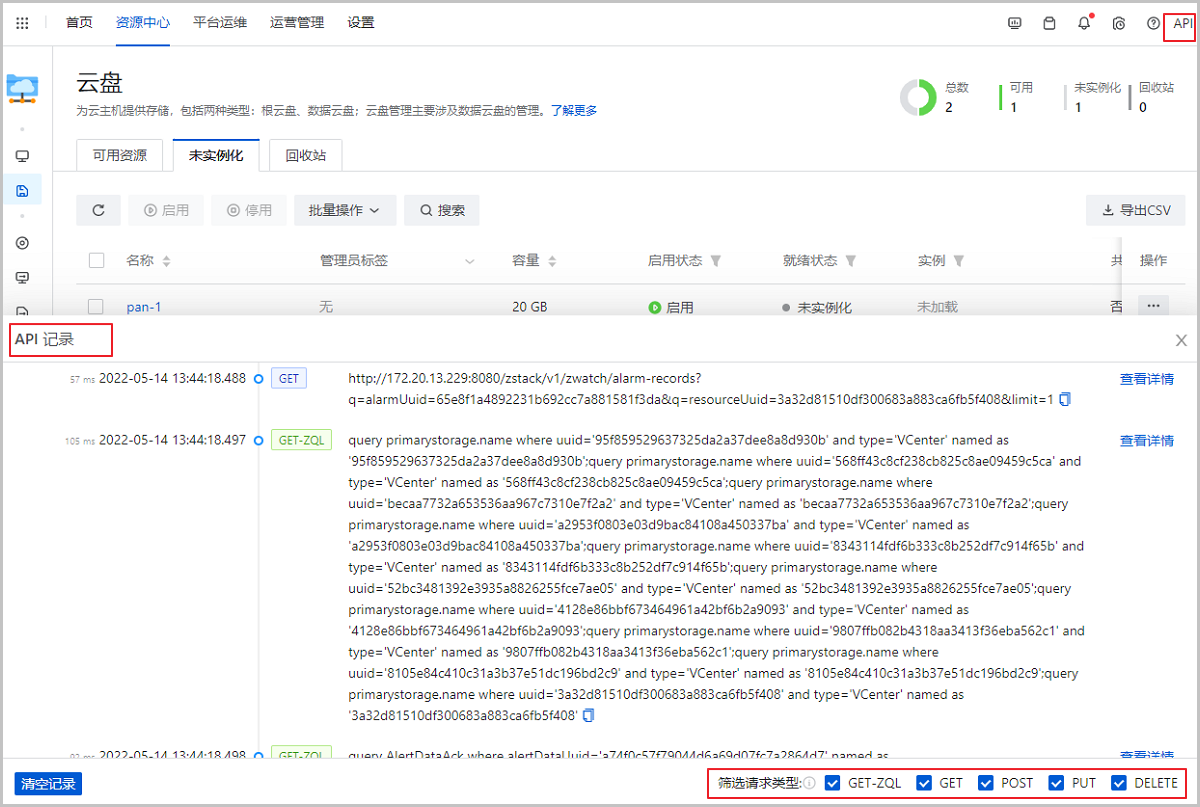
Task: Select the cloud disk icon in the sidebar
Action: 22,189
